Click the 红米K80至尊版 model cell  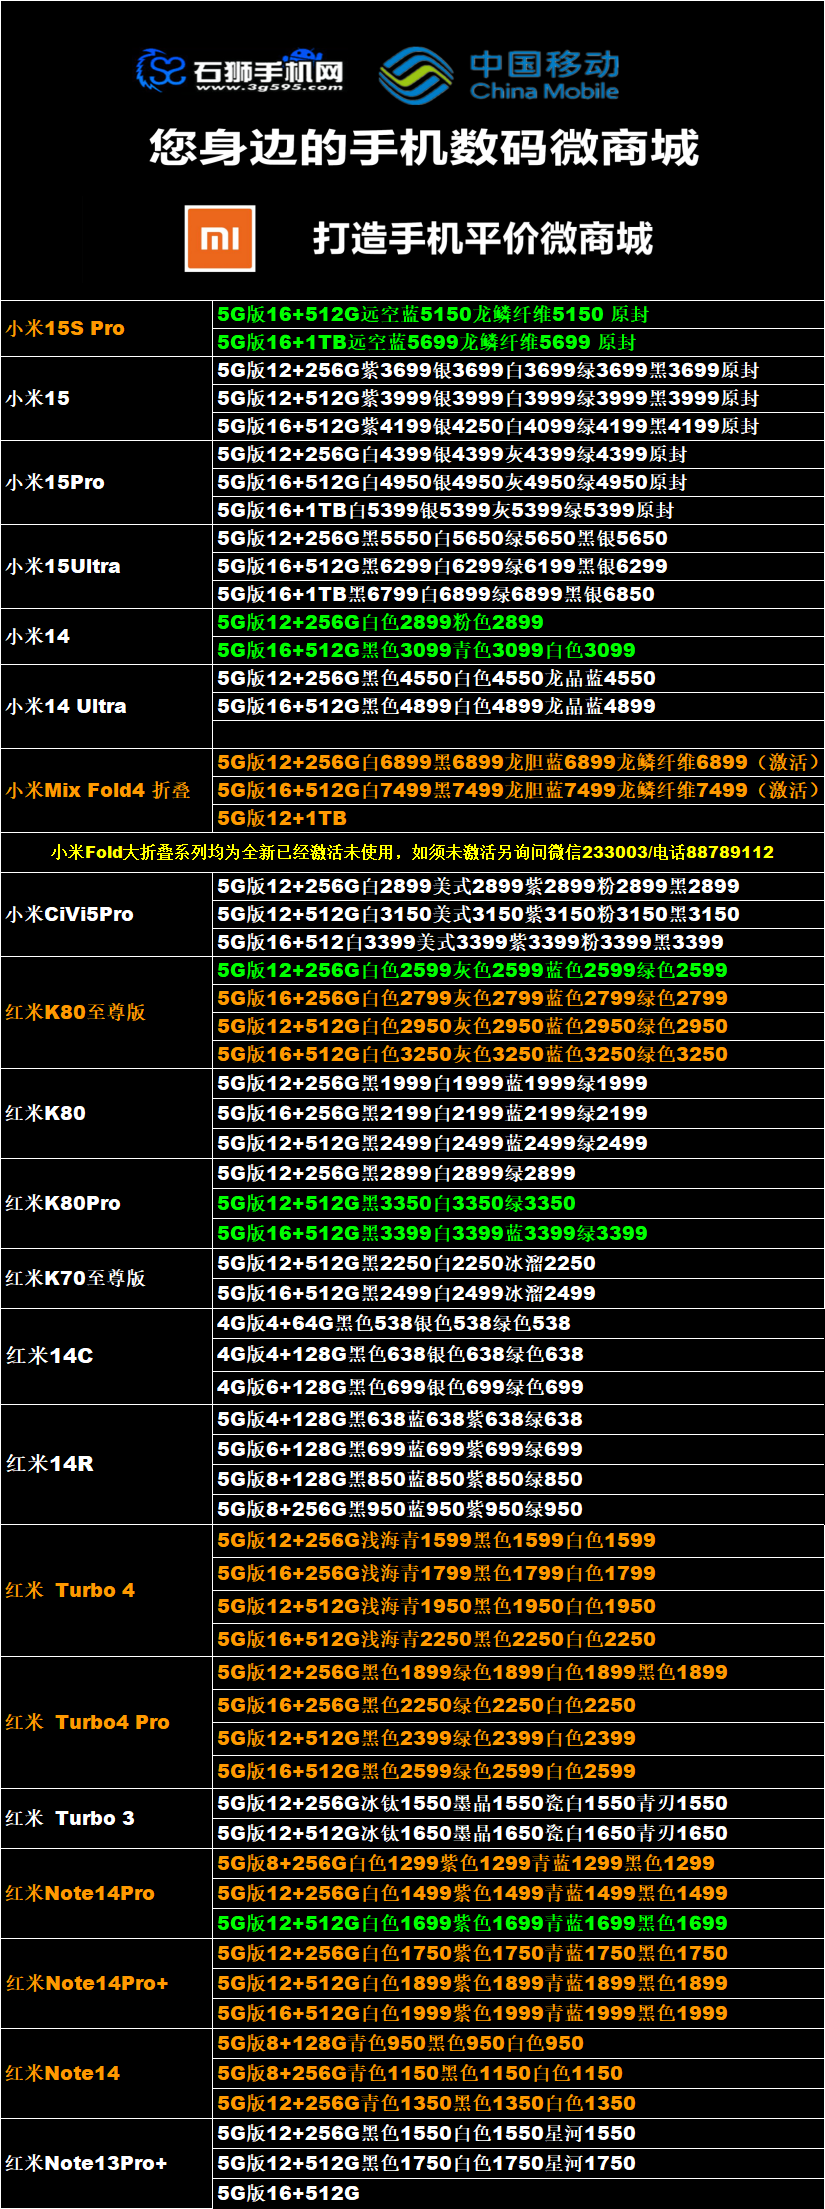point(107,1012)
